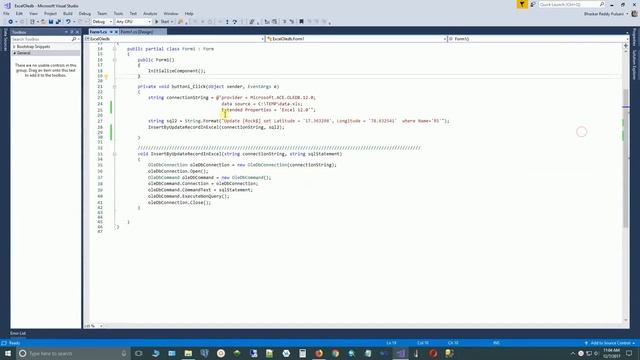The image size is (640, 360).
Task: Collapse the button1_Click method outlining toggle
Action: [115, 87]
